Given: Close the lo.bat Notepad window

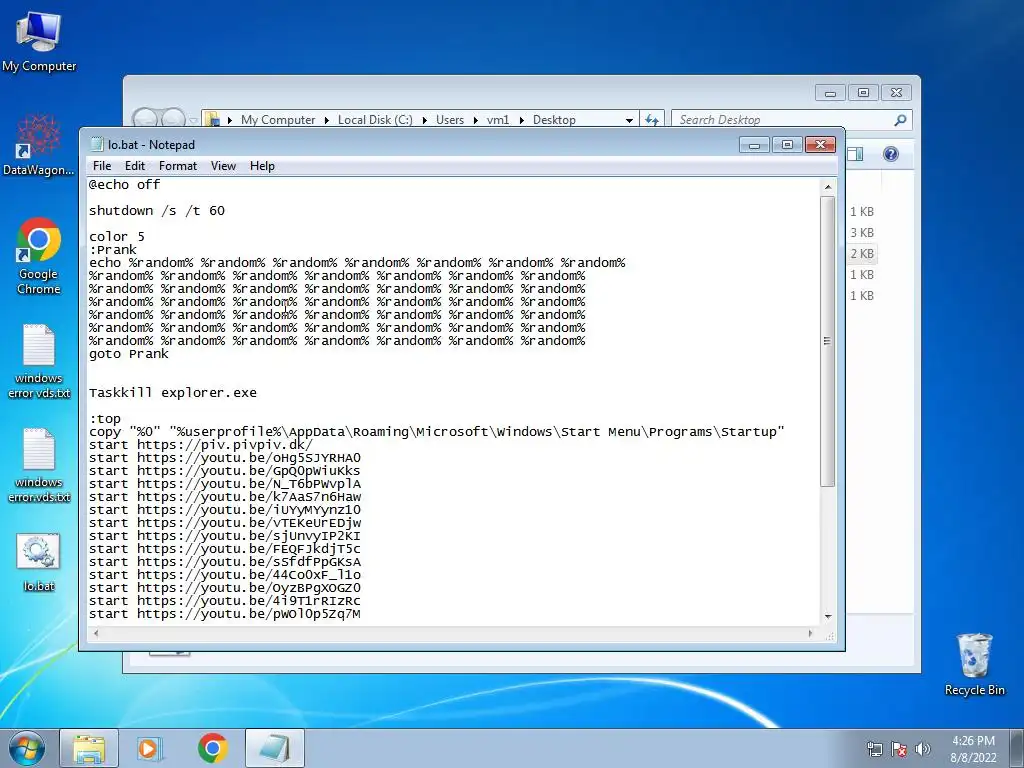Looking at the screenshot, I should tap(820, 144).
